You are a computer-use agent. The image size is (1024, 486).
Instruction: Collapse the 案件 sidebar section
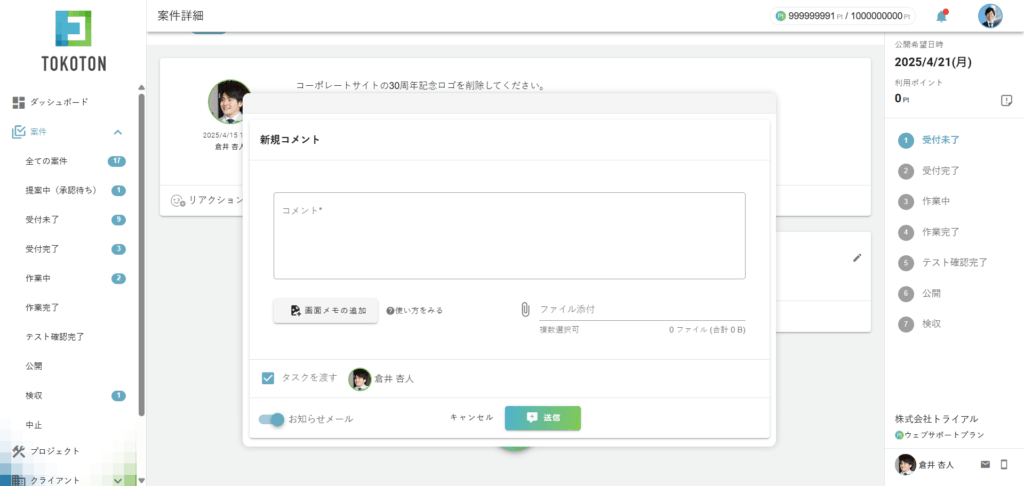pos(117,132)
